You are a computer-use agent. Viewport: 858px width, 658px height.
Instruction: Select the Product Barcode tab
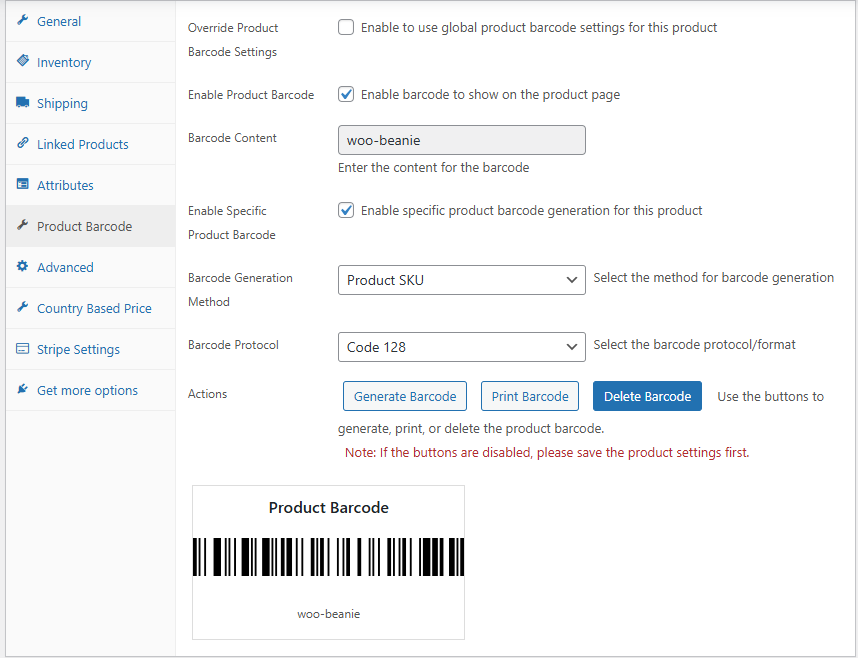coord(91,227)
